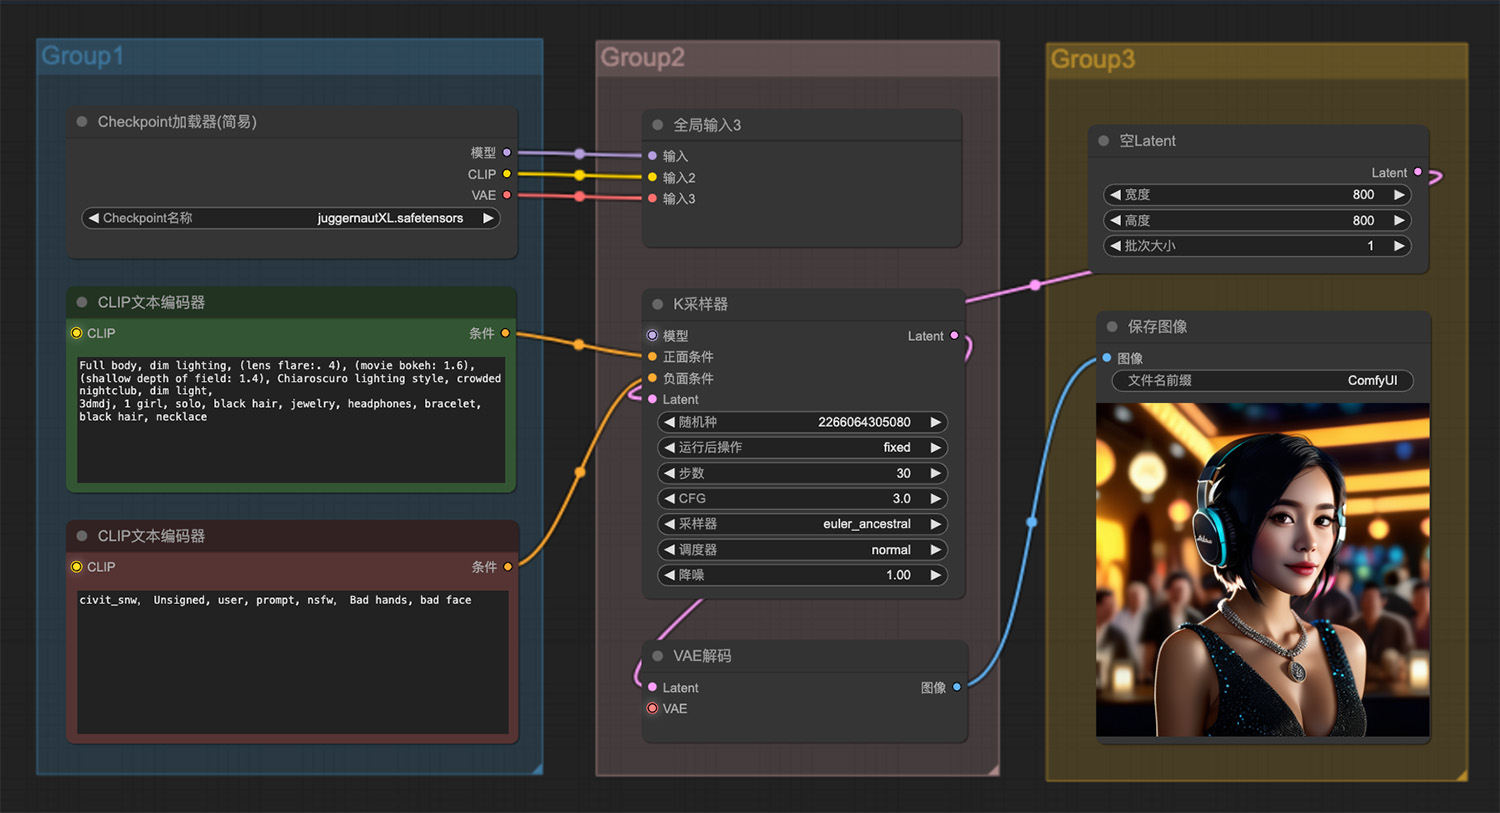
Task: Click the 全局输入3 node collapse dot
Action: 657,125
